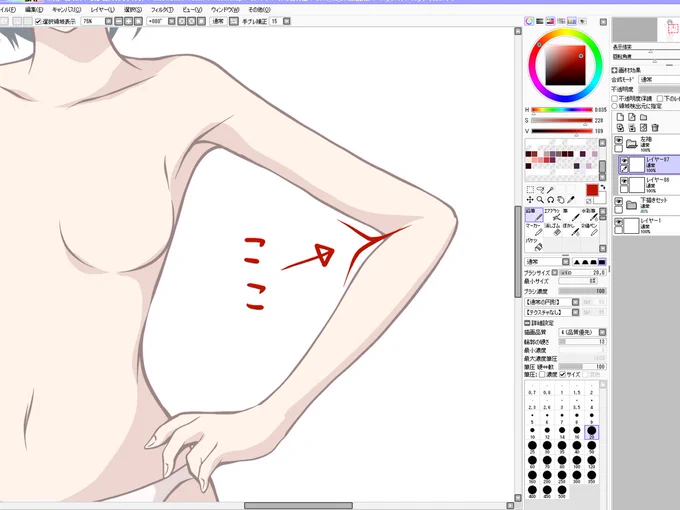680x510 pixels.
Task: Adjust the S saturation slider
Action: click(x=562, y=121)
